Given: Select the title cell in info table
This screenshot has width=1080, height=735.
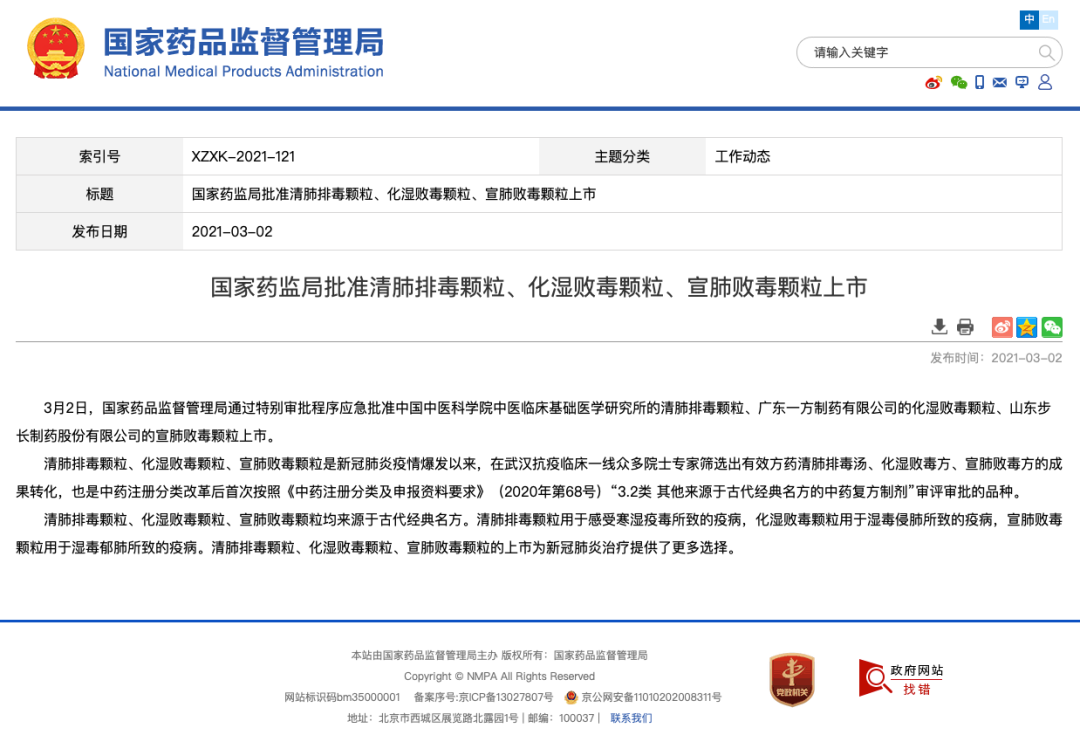Looking at the screenshot, I should [622, 194].
